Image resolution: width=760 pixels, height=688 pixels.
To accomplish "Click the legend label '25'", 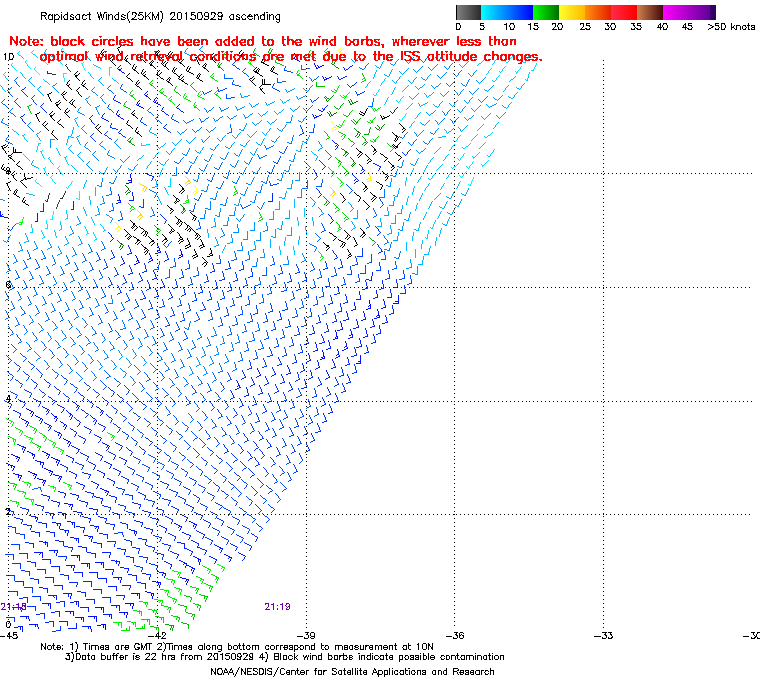I will (x=585, y=27).
